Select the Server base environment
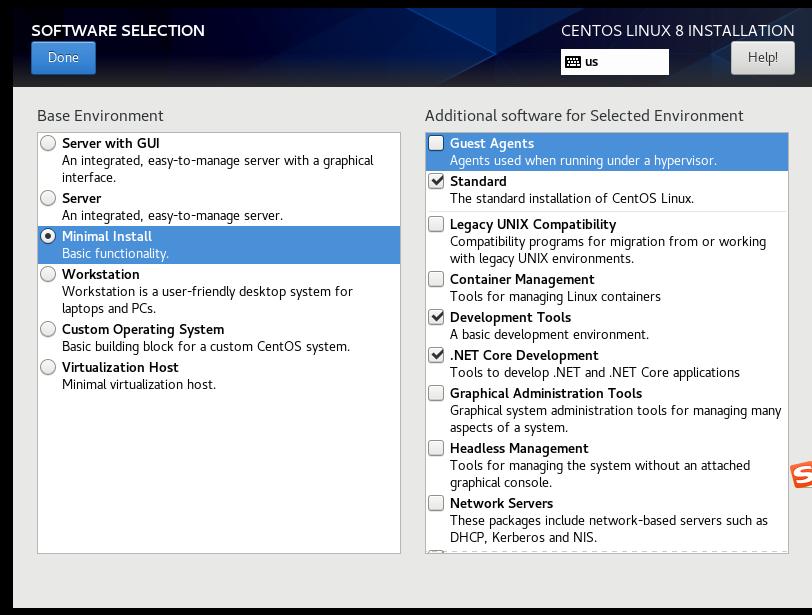Screen dimensions: 812x615 pyautogui.click(x=48, y=199)
